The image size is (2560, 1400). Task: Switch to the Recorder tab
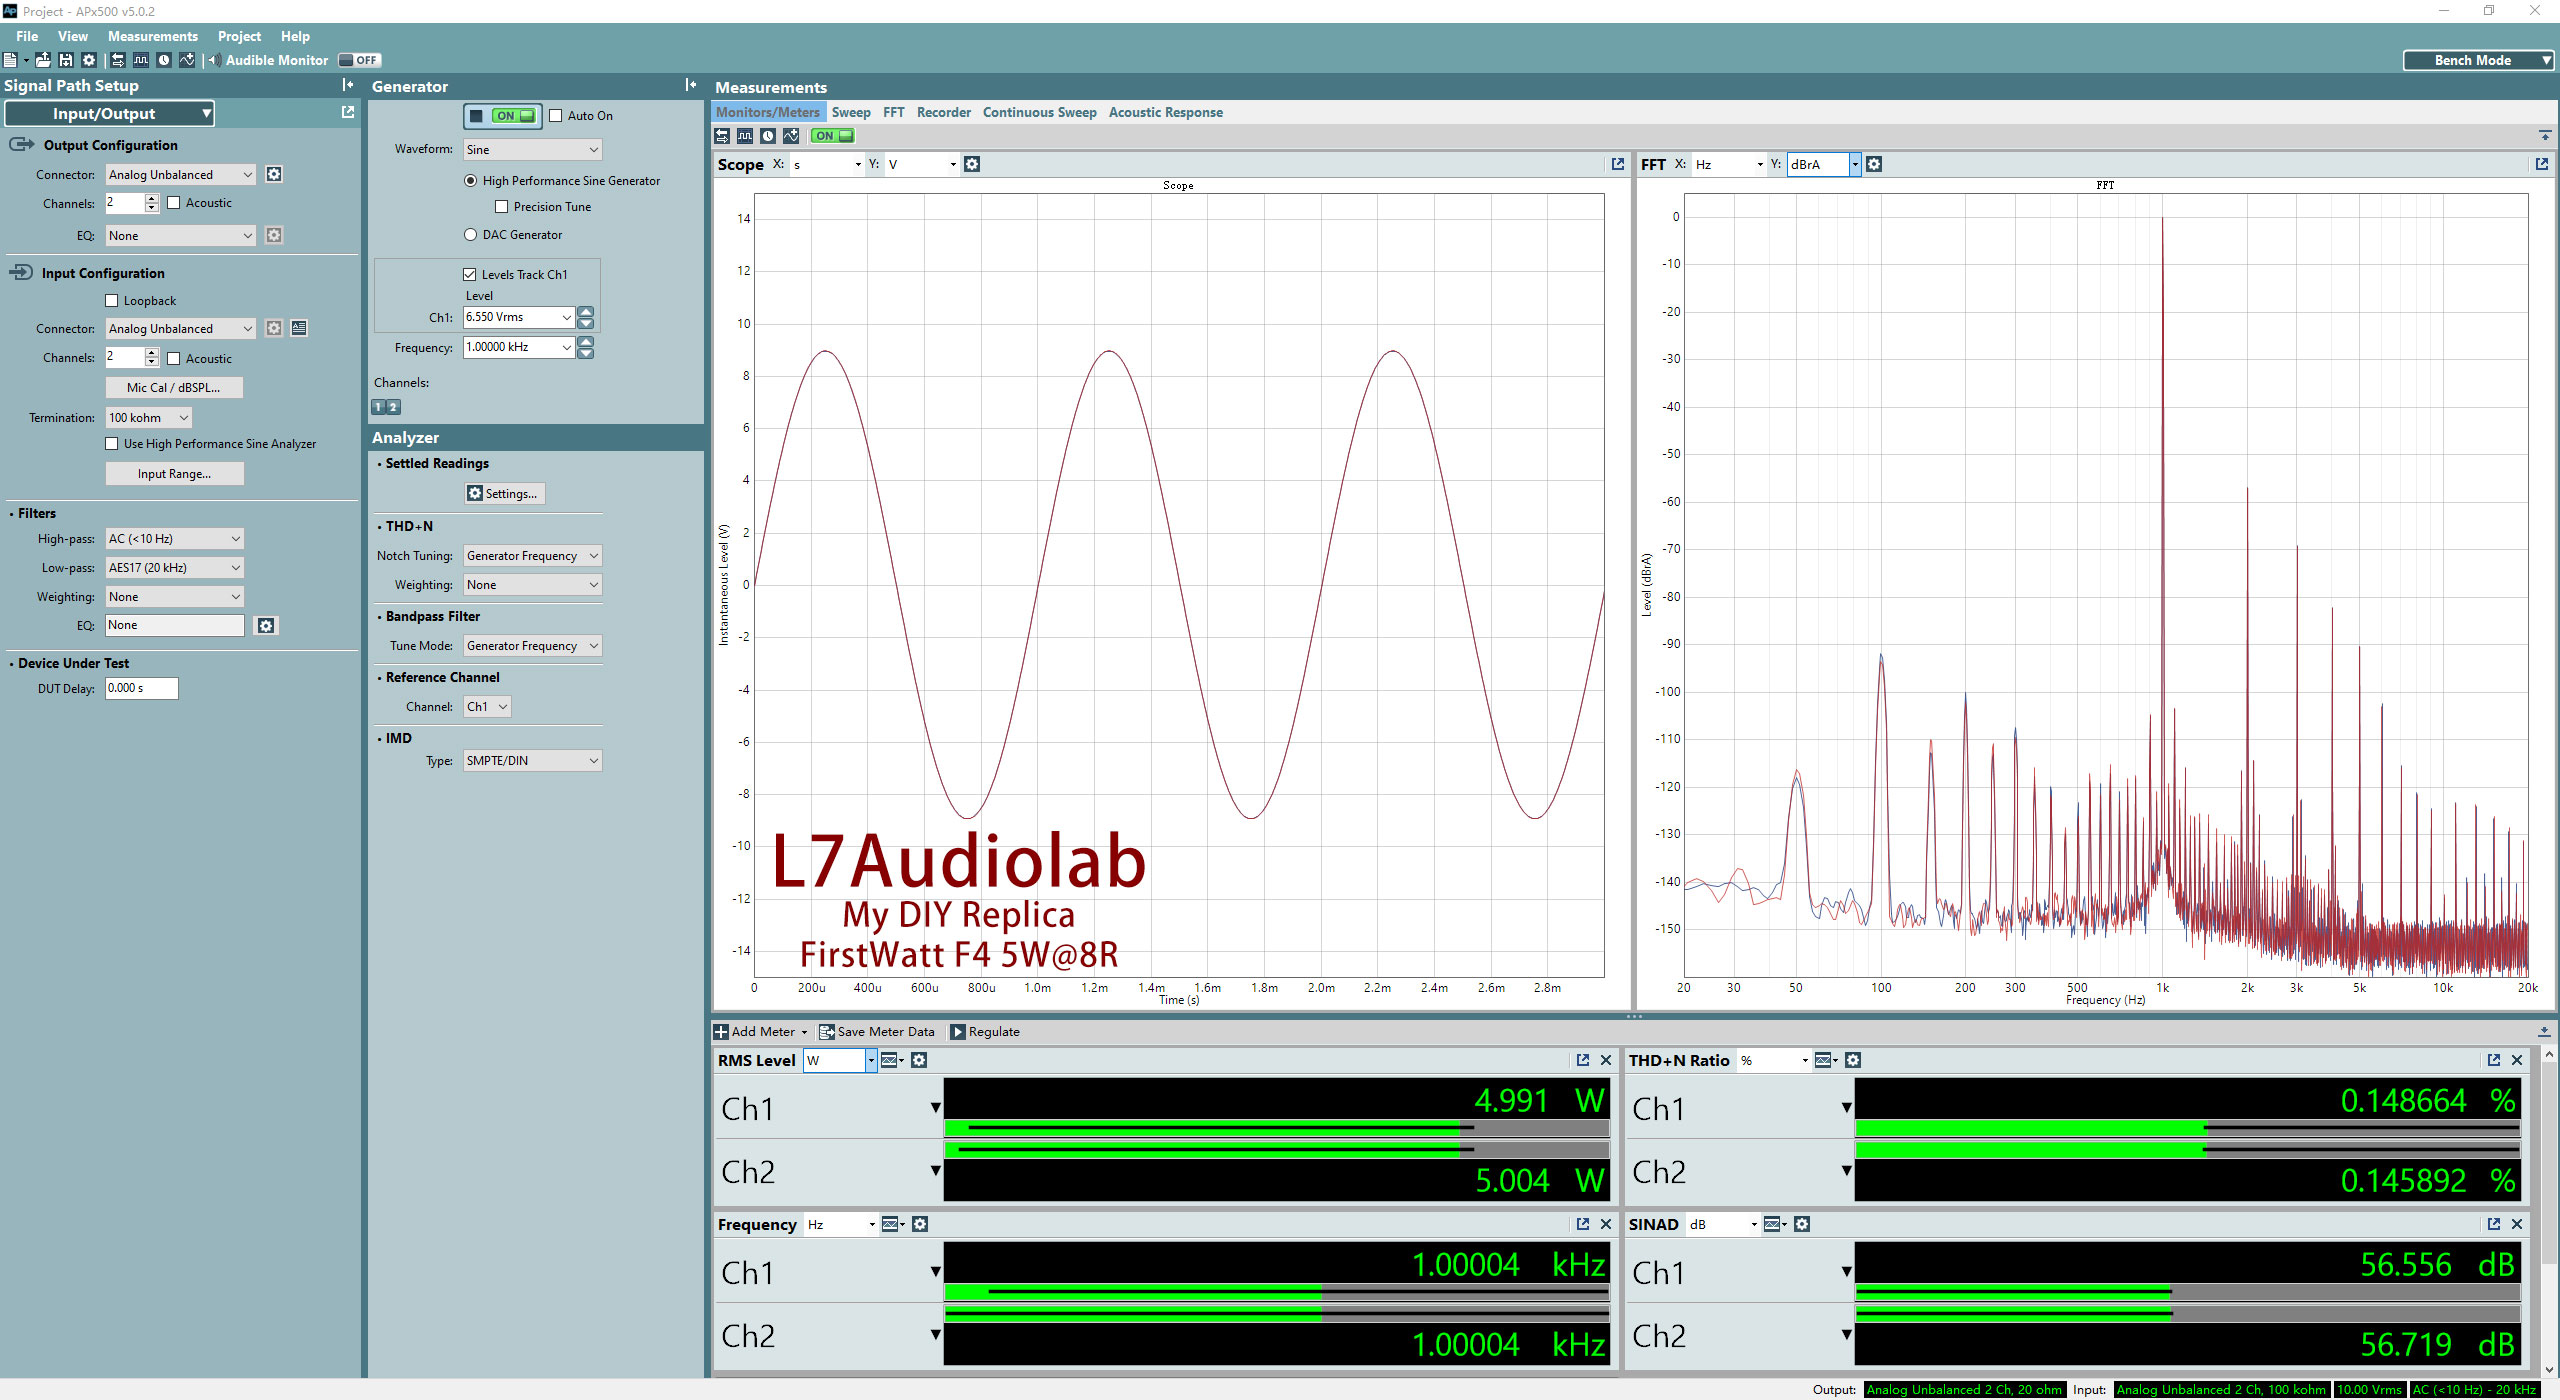tap(944, 112)
